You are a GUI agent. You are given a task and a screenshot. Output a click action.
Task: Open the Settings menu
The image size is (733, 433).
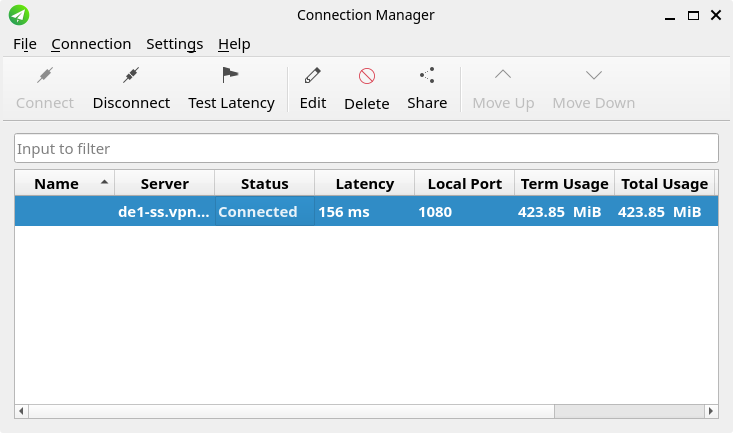(x=174, y=44)
